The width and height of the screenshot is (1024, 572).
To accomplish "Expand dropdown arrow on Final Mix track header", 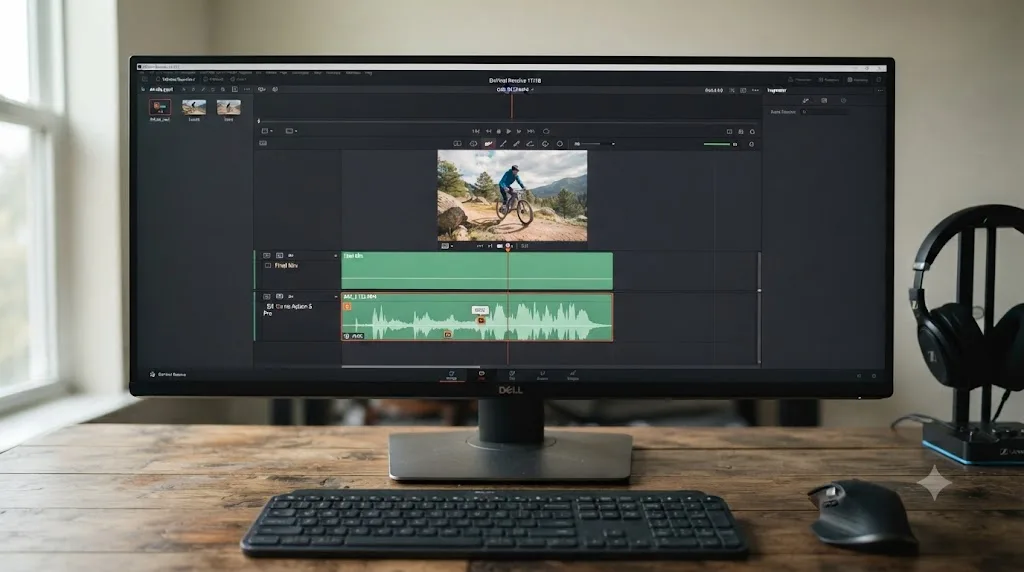I will pos(336,256).
